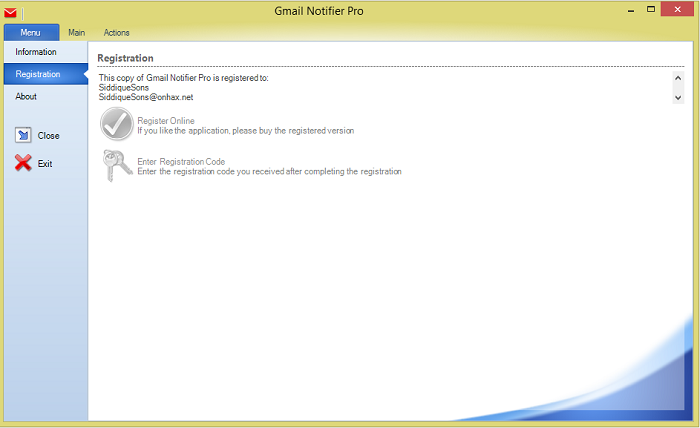
Task: Click the checkmark Register Online icon
Action: pos(117,124)
